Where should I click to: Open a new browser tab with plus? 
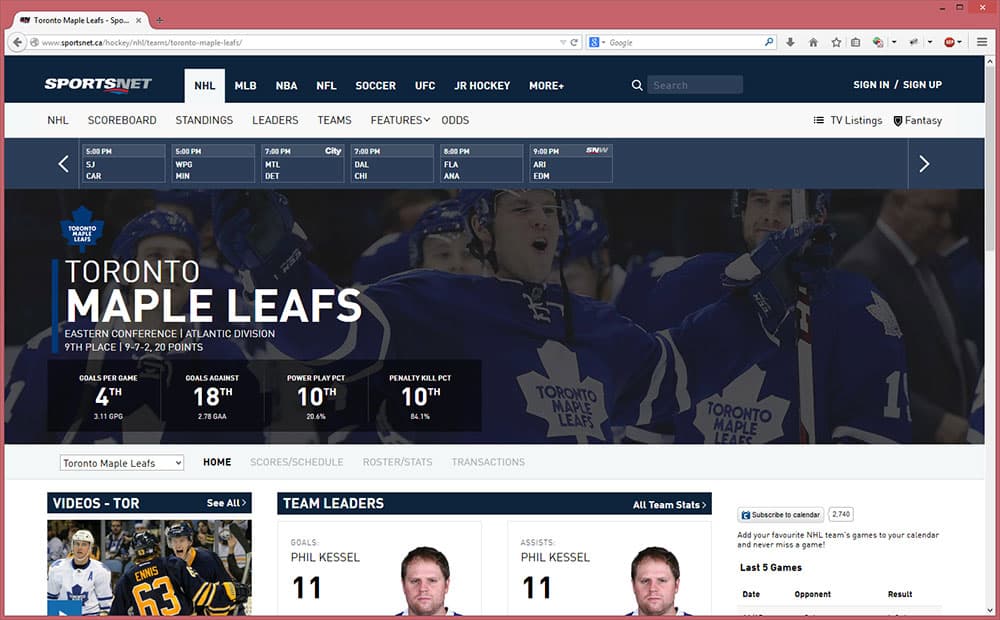[159, 20]
